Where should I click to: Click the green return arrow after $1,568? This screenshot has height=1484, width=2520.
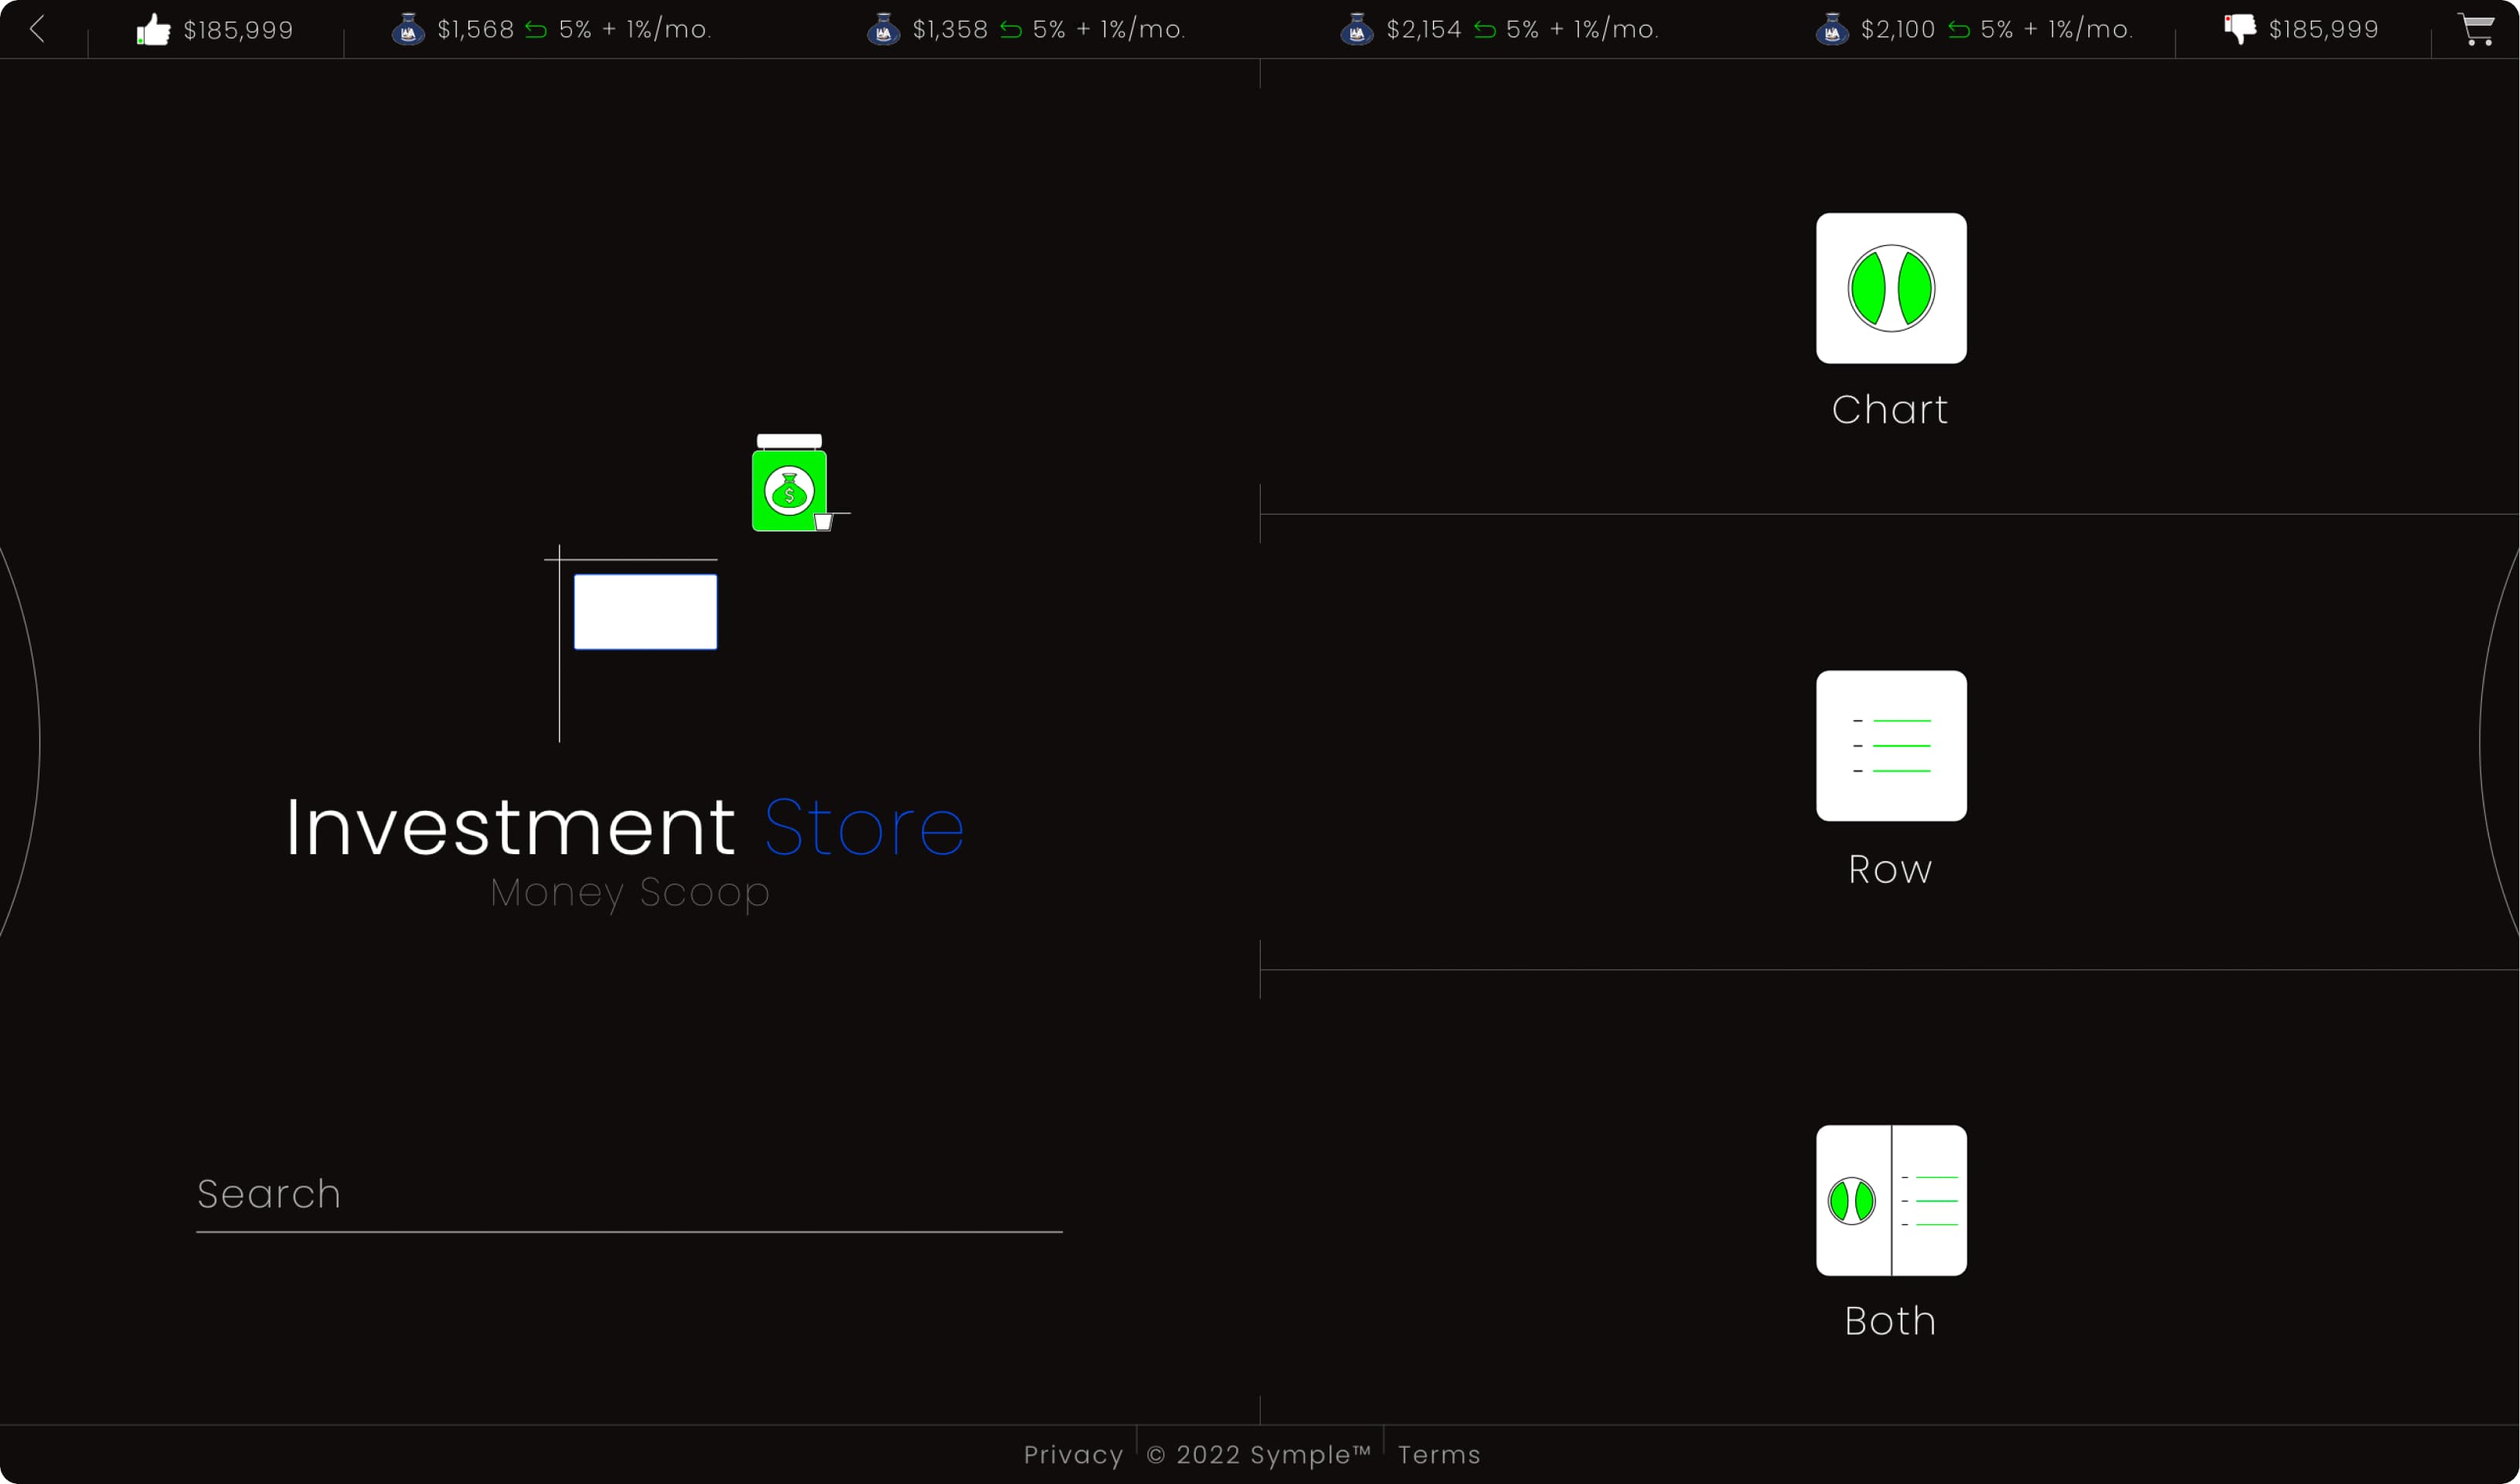[x=536, y=30]
